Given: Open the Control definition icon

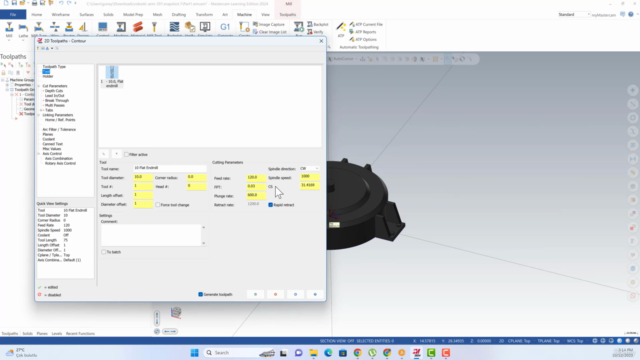Looking at the screenshot, I should (102, 27).
